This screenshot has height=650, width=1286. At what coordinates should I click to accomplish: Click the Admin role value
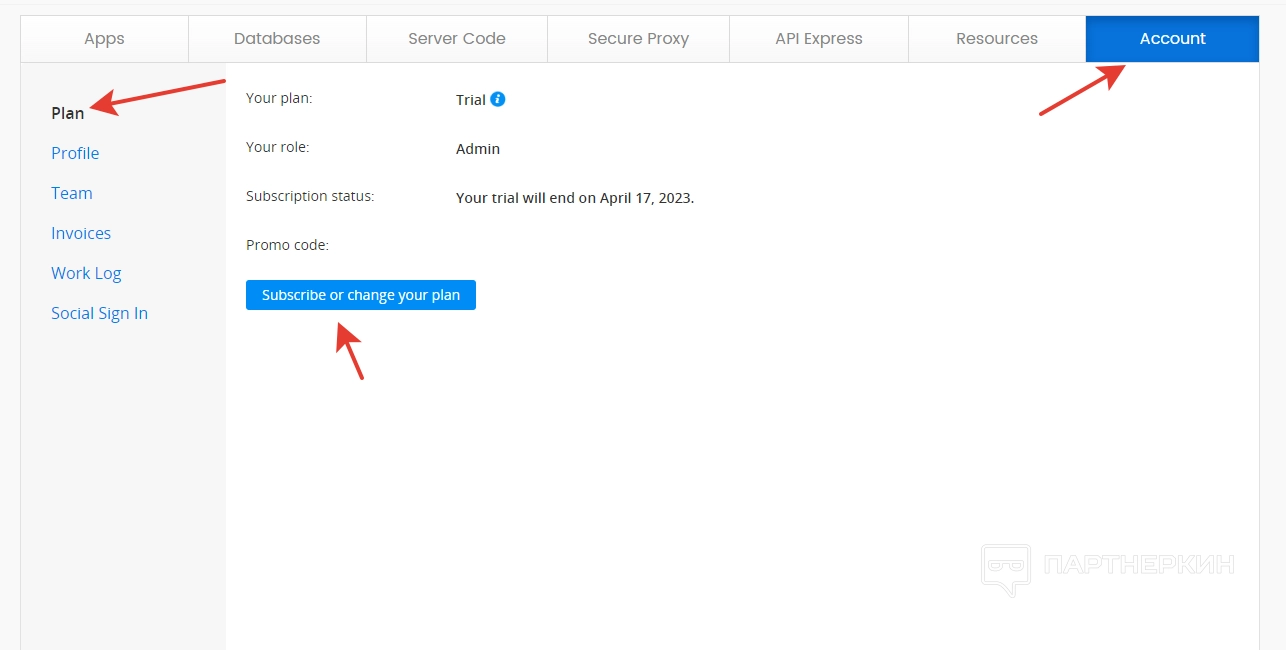(478, 149)
